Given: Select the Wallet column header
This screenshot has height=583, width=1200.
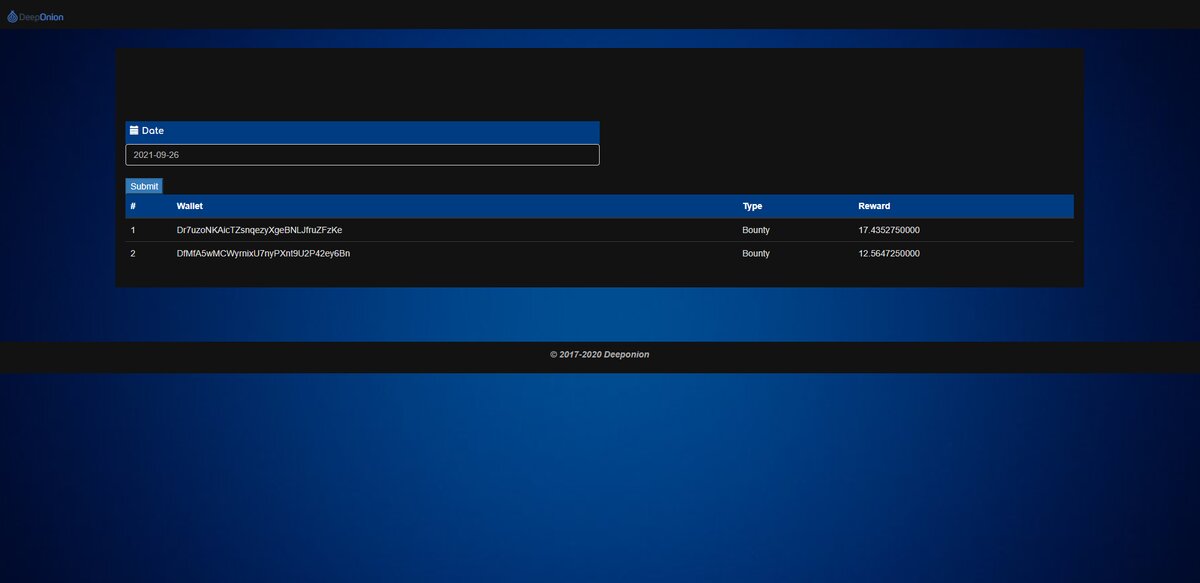Looking at the screenshot, I should coord(190,206).
